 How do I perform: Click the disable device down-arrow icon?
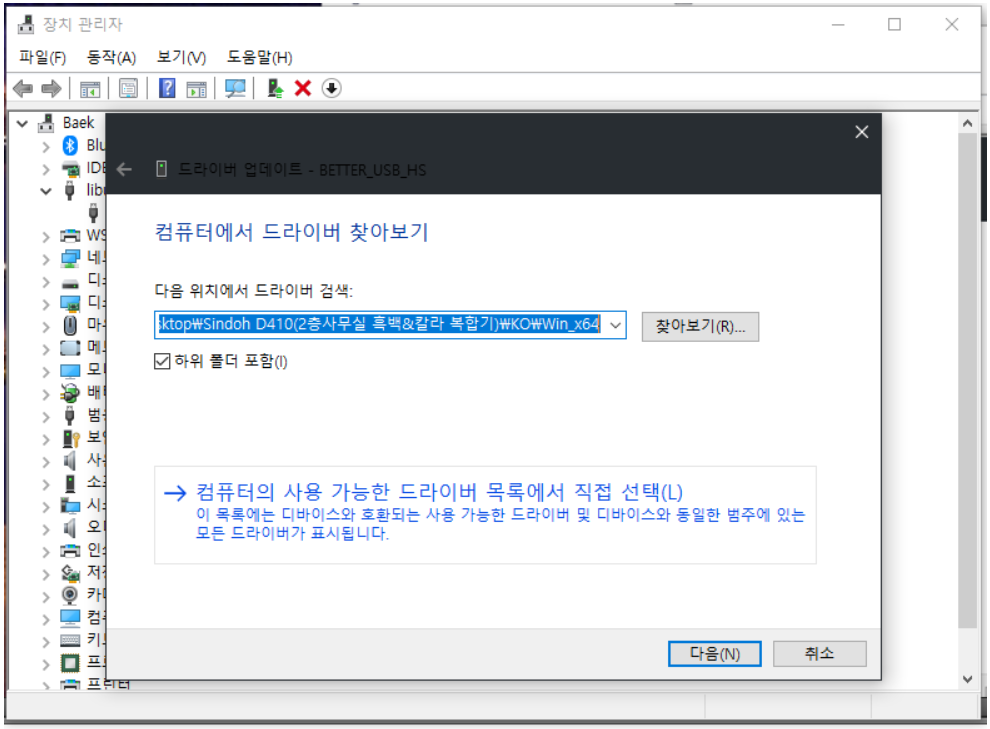click(329, 88)
